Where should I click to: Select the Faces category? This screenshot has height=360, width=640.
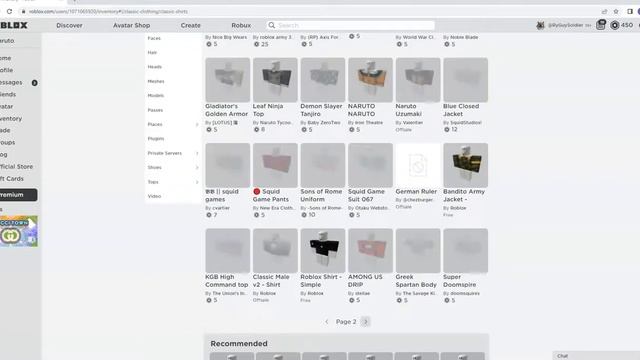click(x=154, y=38)
